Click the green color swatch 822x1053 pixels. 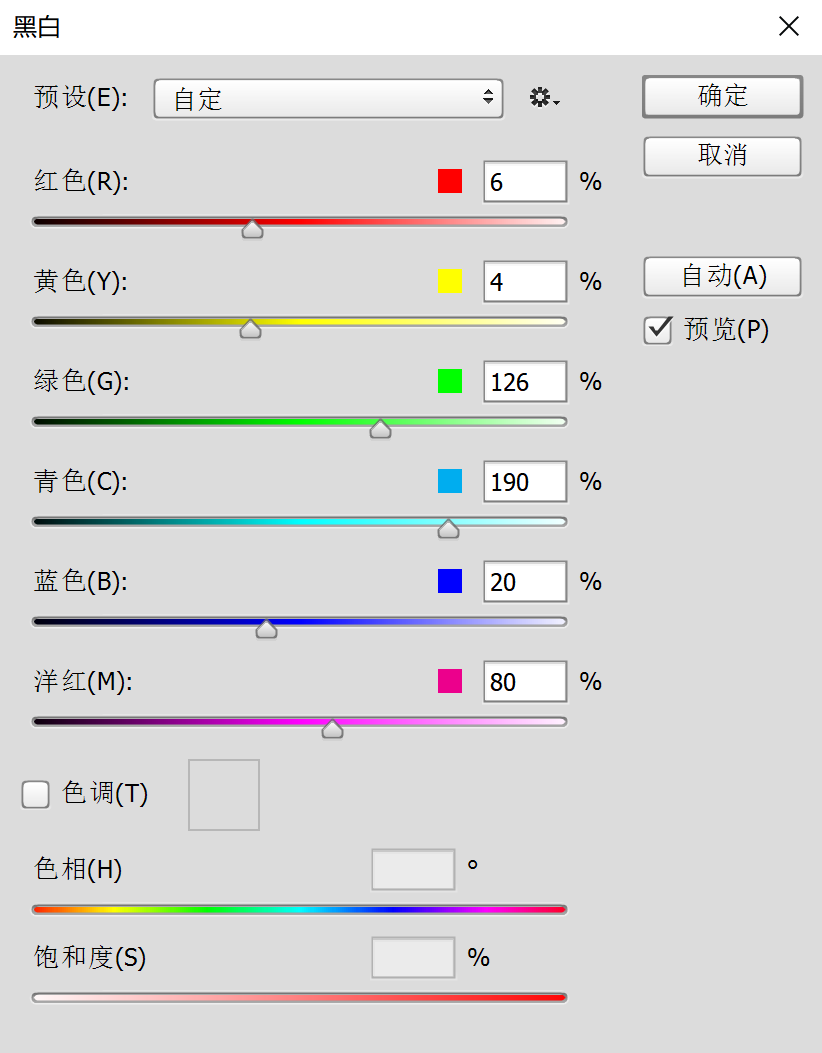[x=450, y=381]
